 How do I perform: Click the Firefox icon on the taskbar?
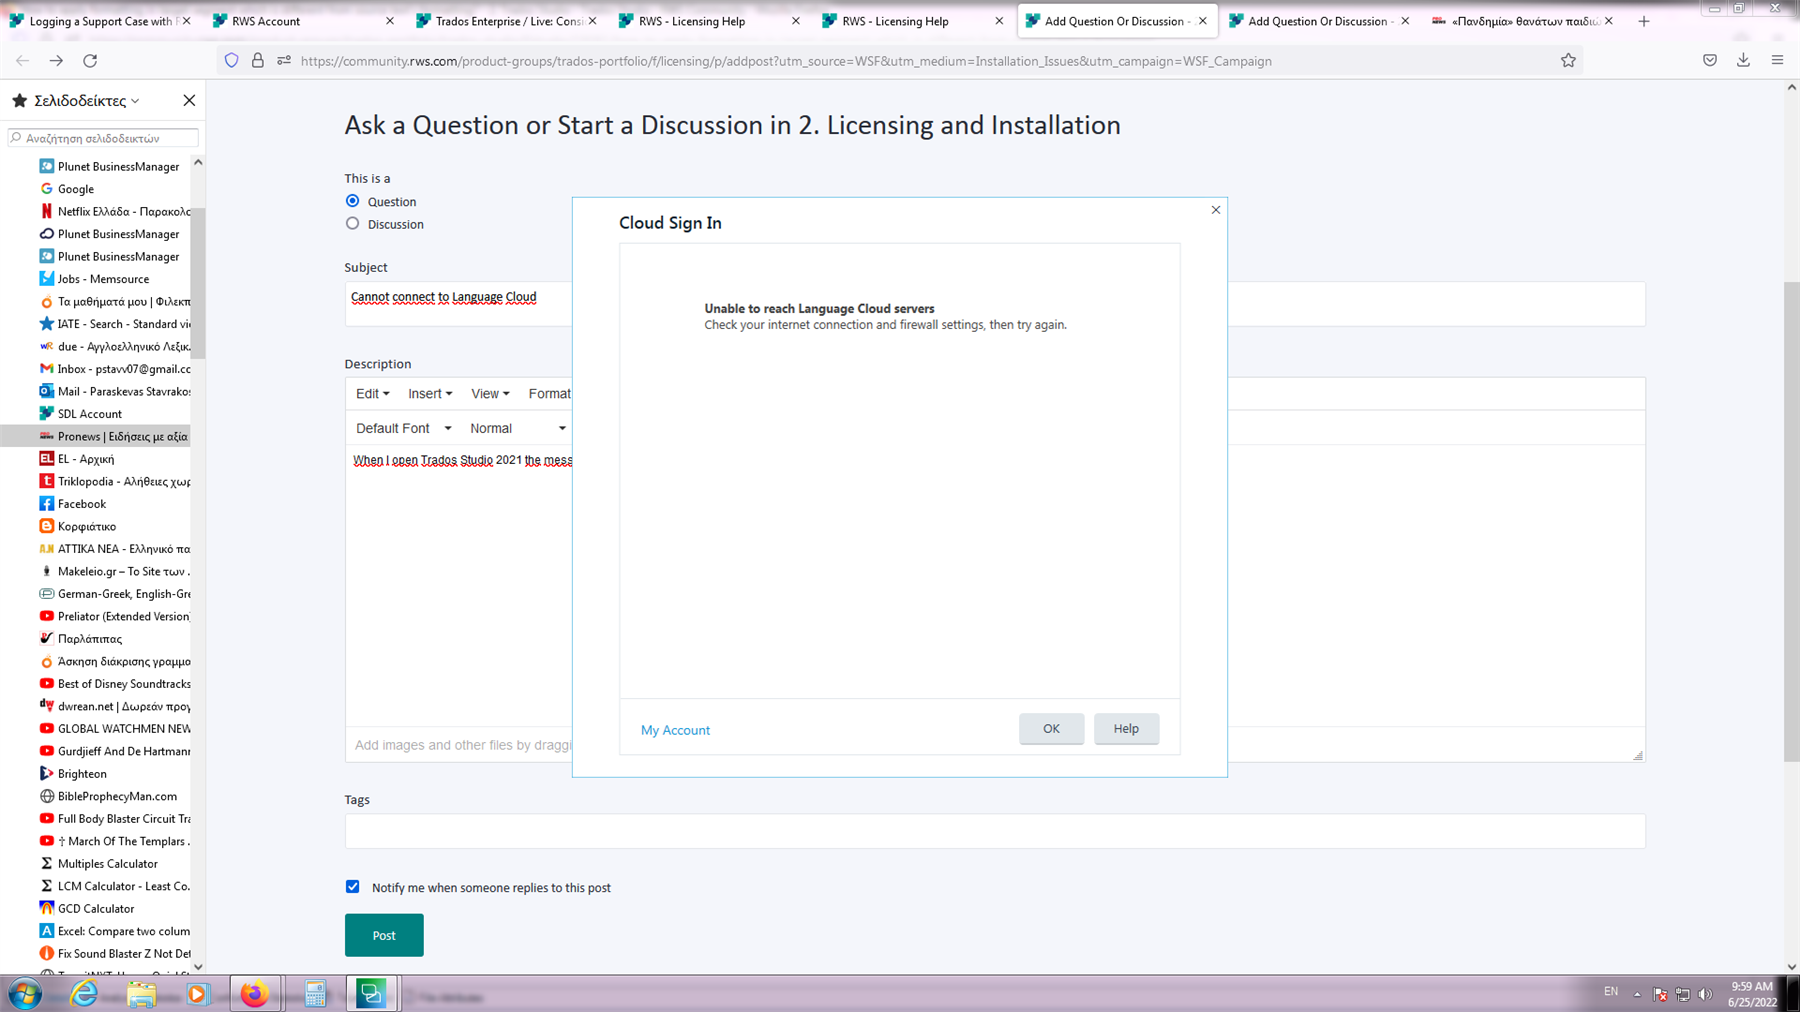pyautogui.click(x=255, y=993)
